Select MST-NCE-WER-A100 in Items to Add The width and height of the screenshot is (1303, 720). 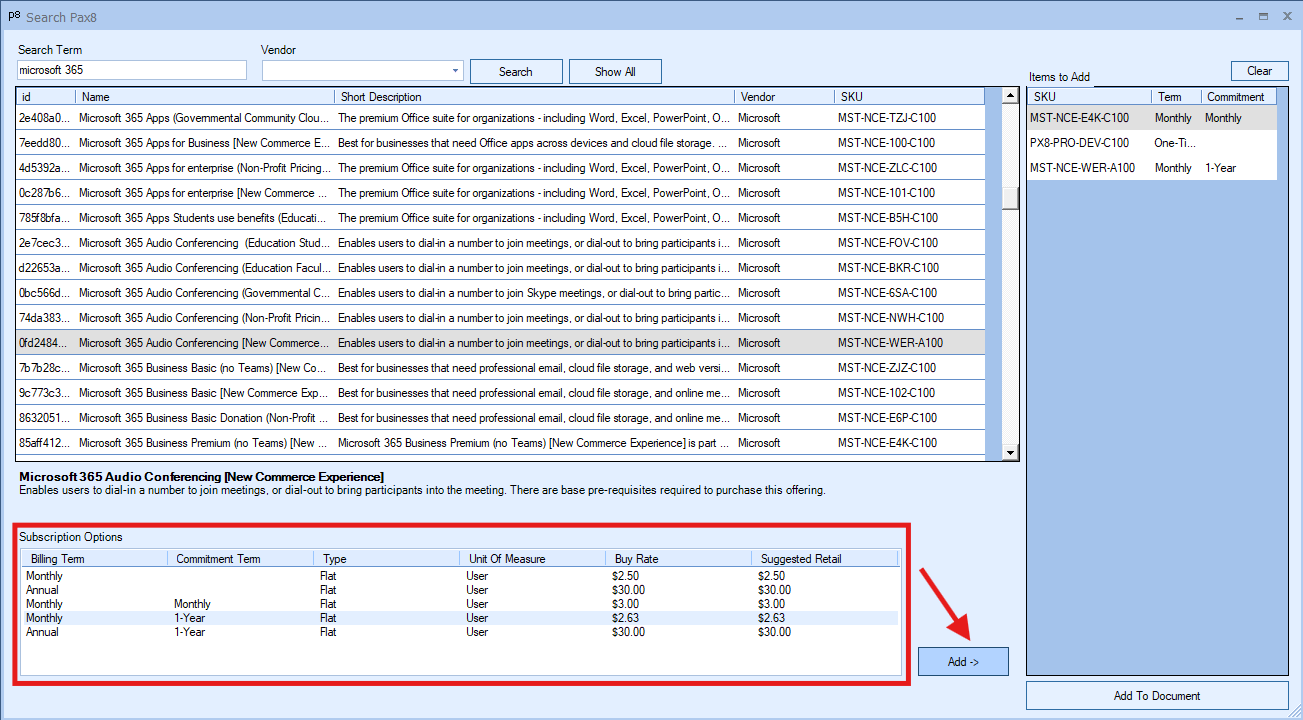[x=1082, y=168]
